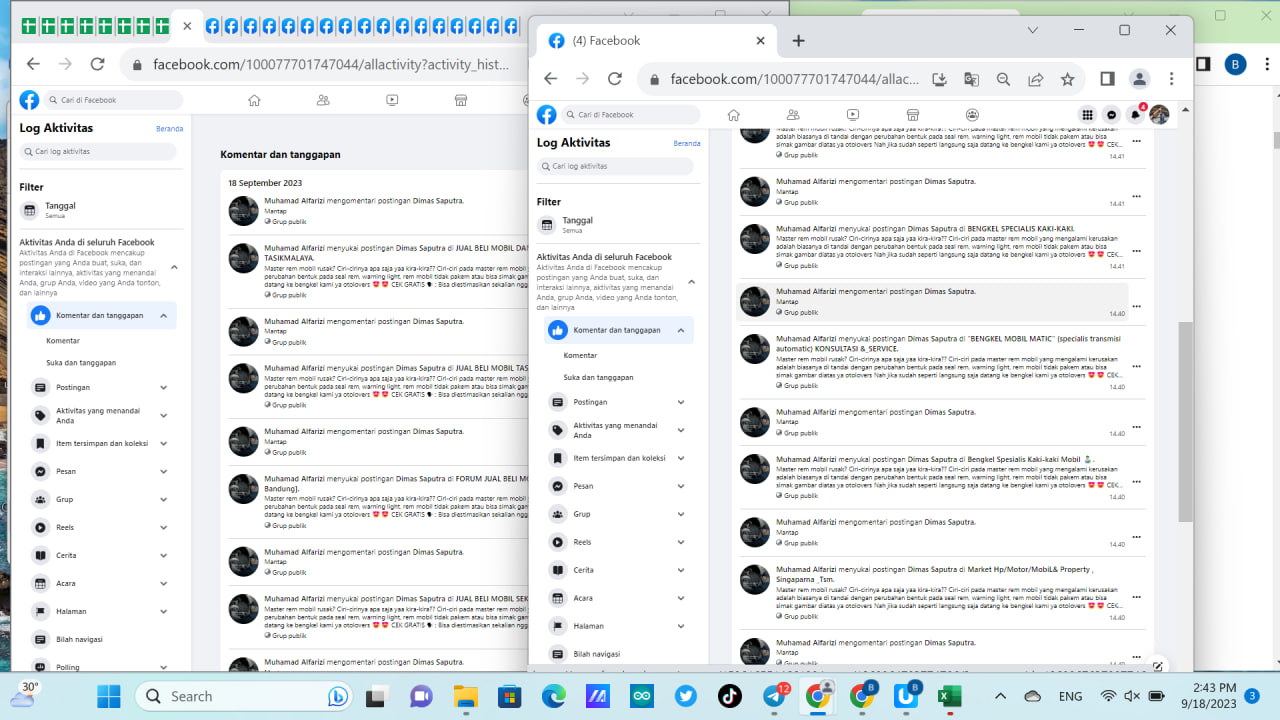Select Suka dan tanggapan in back window
The image size is (1280, 720).
[81, 363]
